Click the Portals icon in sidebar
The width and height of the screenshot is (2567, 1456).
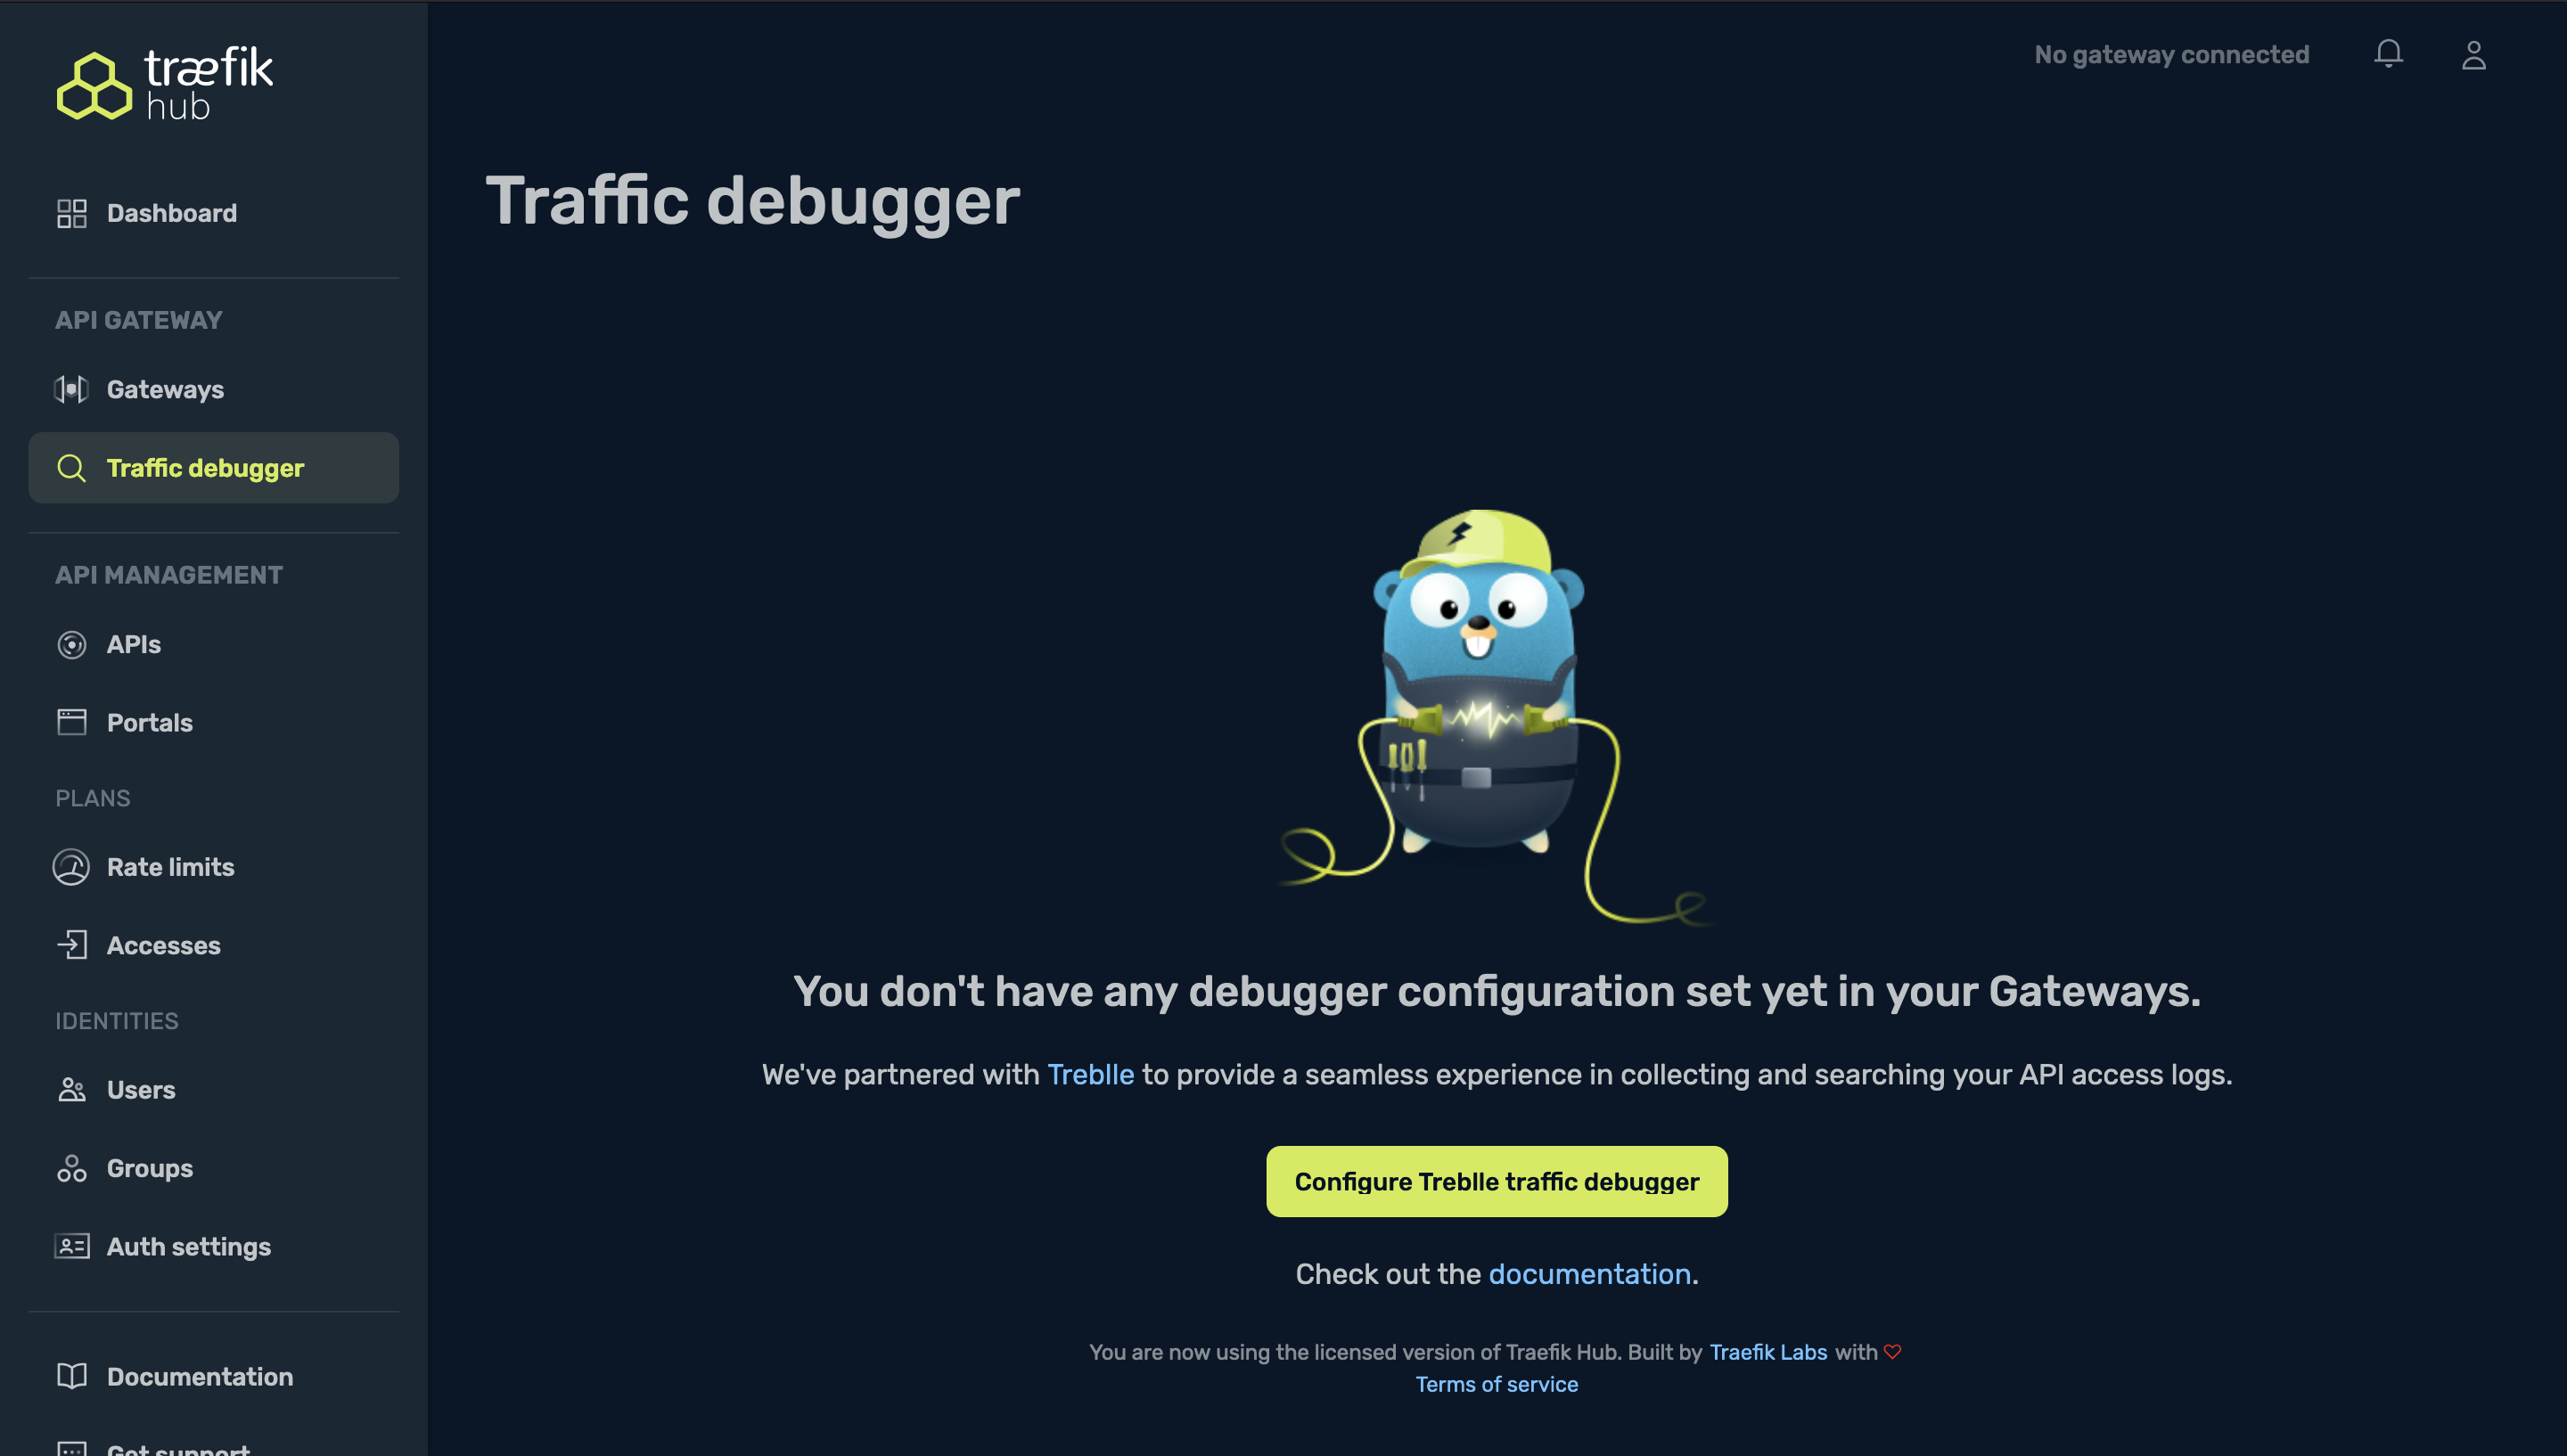[70, 721]
